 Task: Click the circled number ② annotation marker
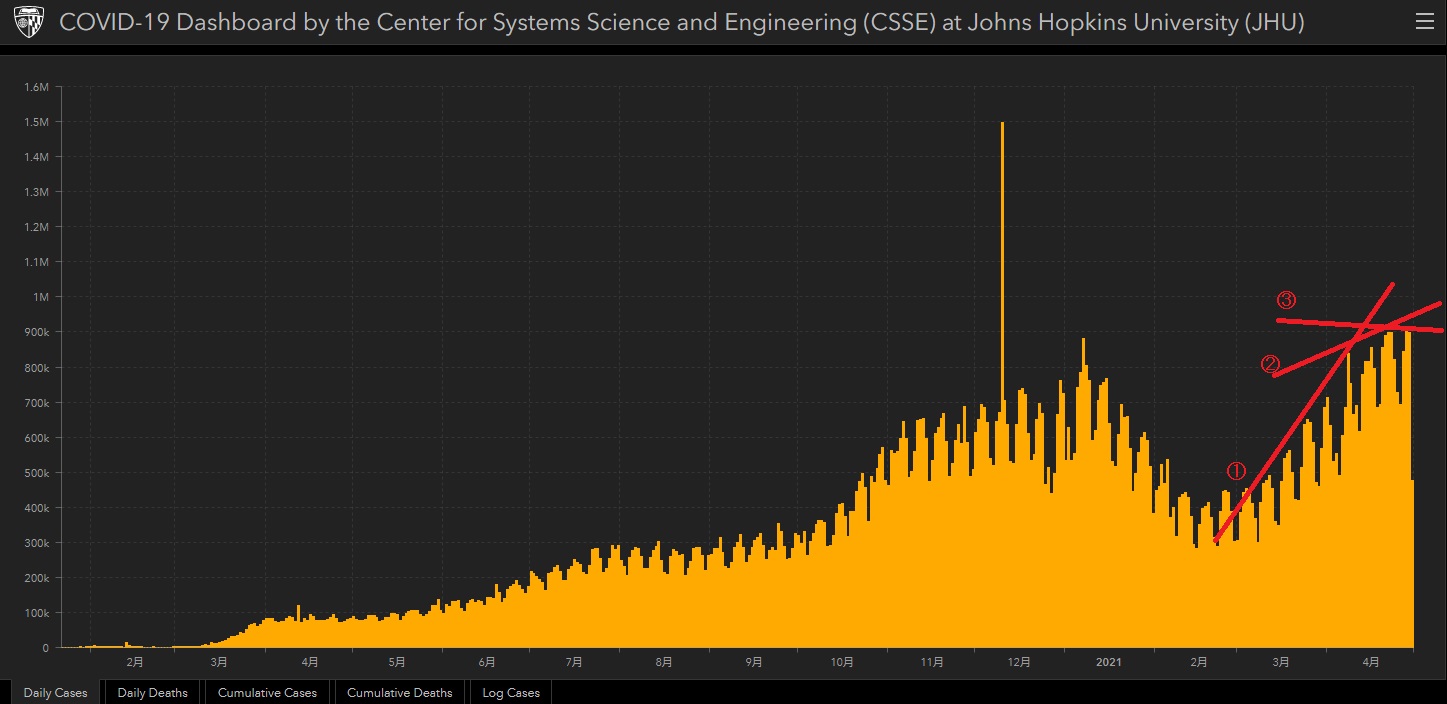coord(1271,365)
